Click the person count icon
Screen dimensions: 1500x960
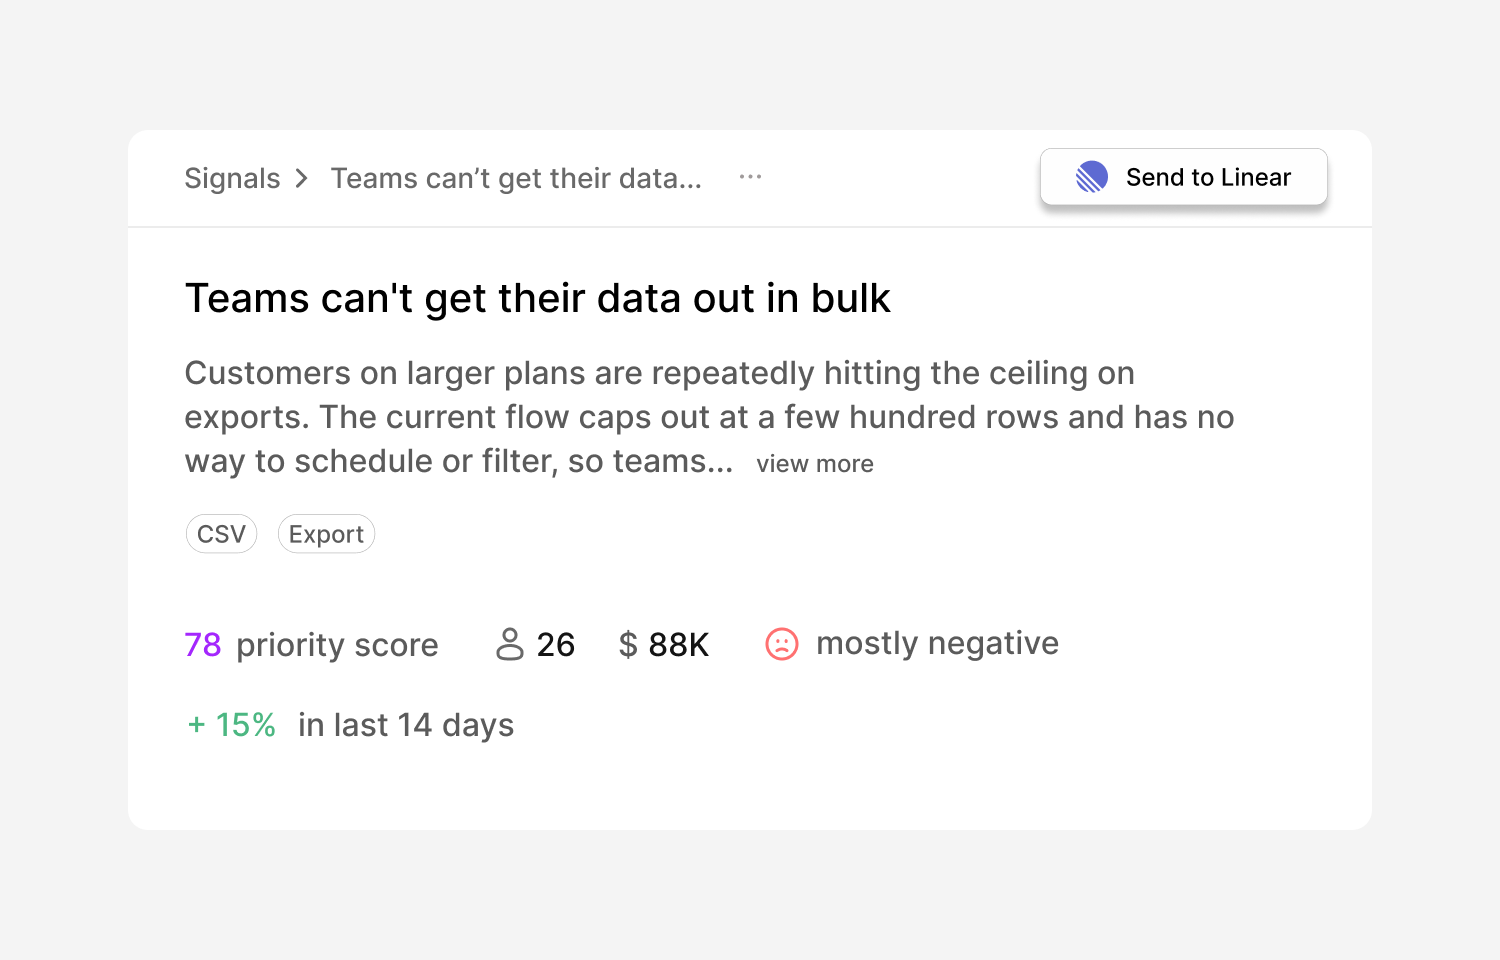click(x=510, y=644)
